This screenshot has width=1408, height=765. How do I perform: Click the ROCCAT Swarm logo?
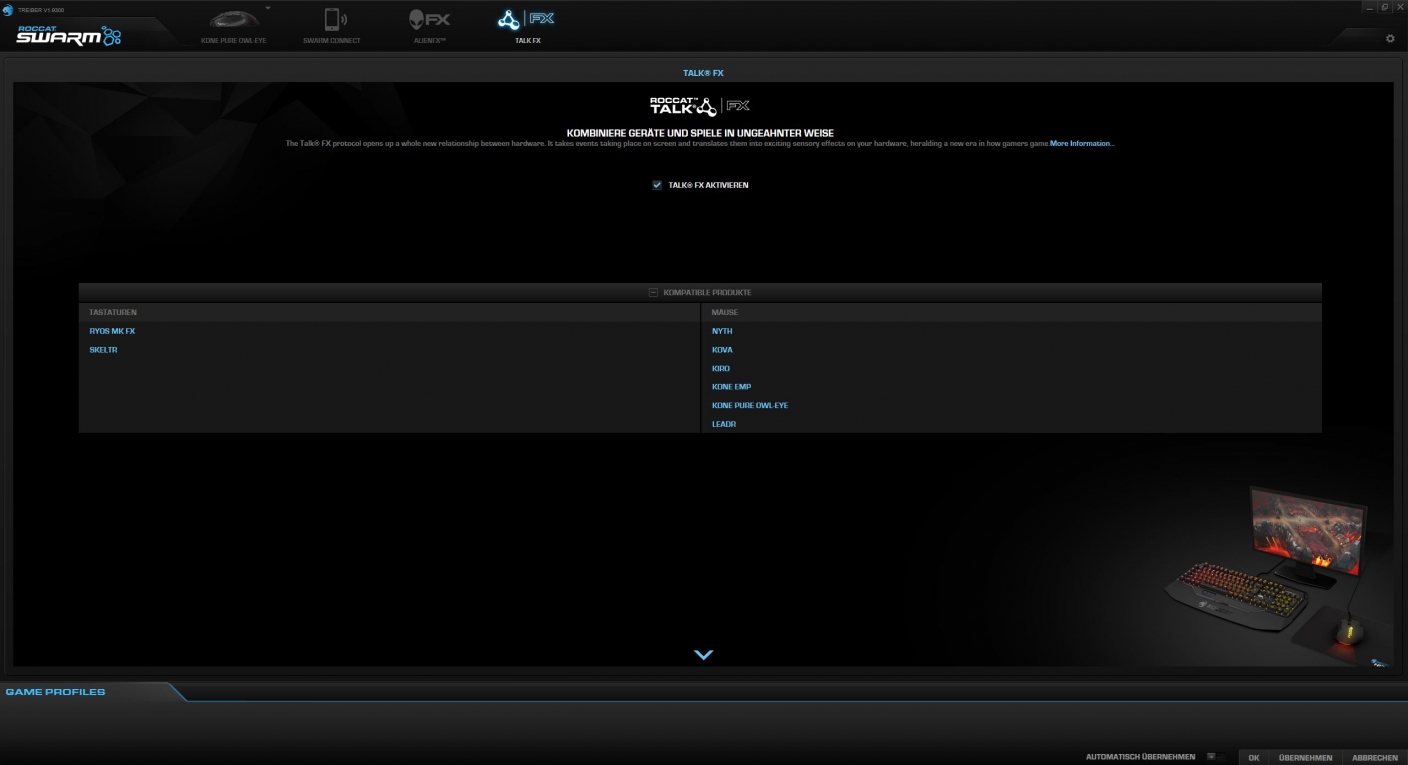click(68, 36)
